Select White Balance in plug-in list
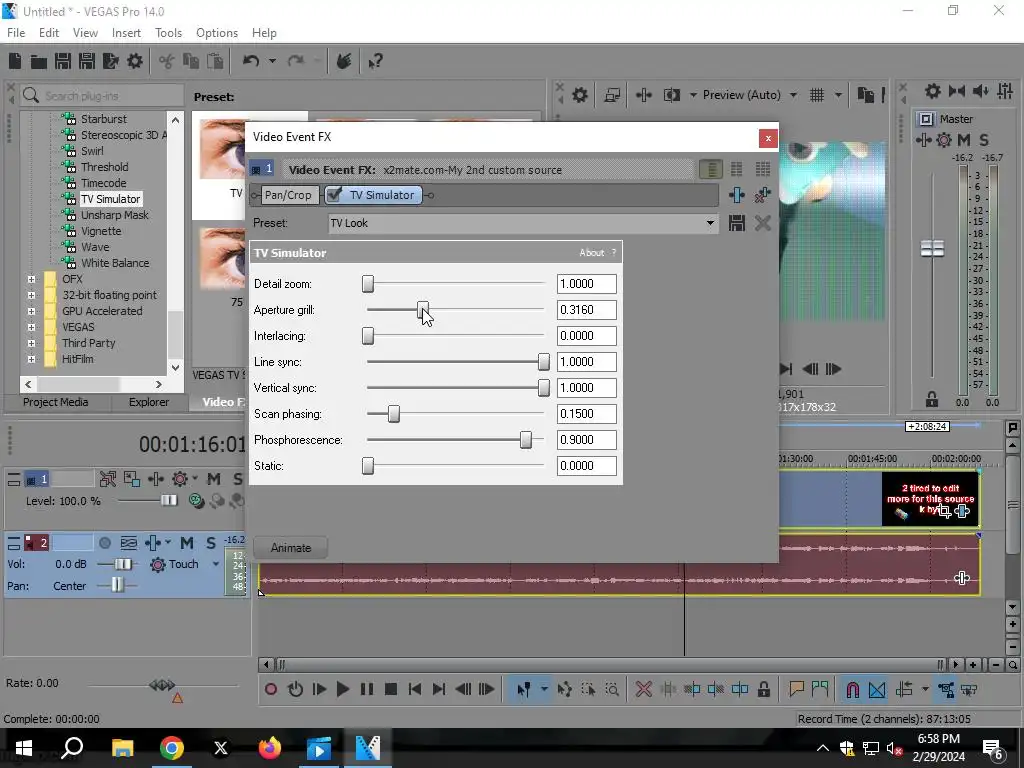Viewport: 1024px width, 768px height. 114,263
